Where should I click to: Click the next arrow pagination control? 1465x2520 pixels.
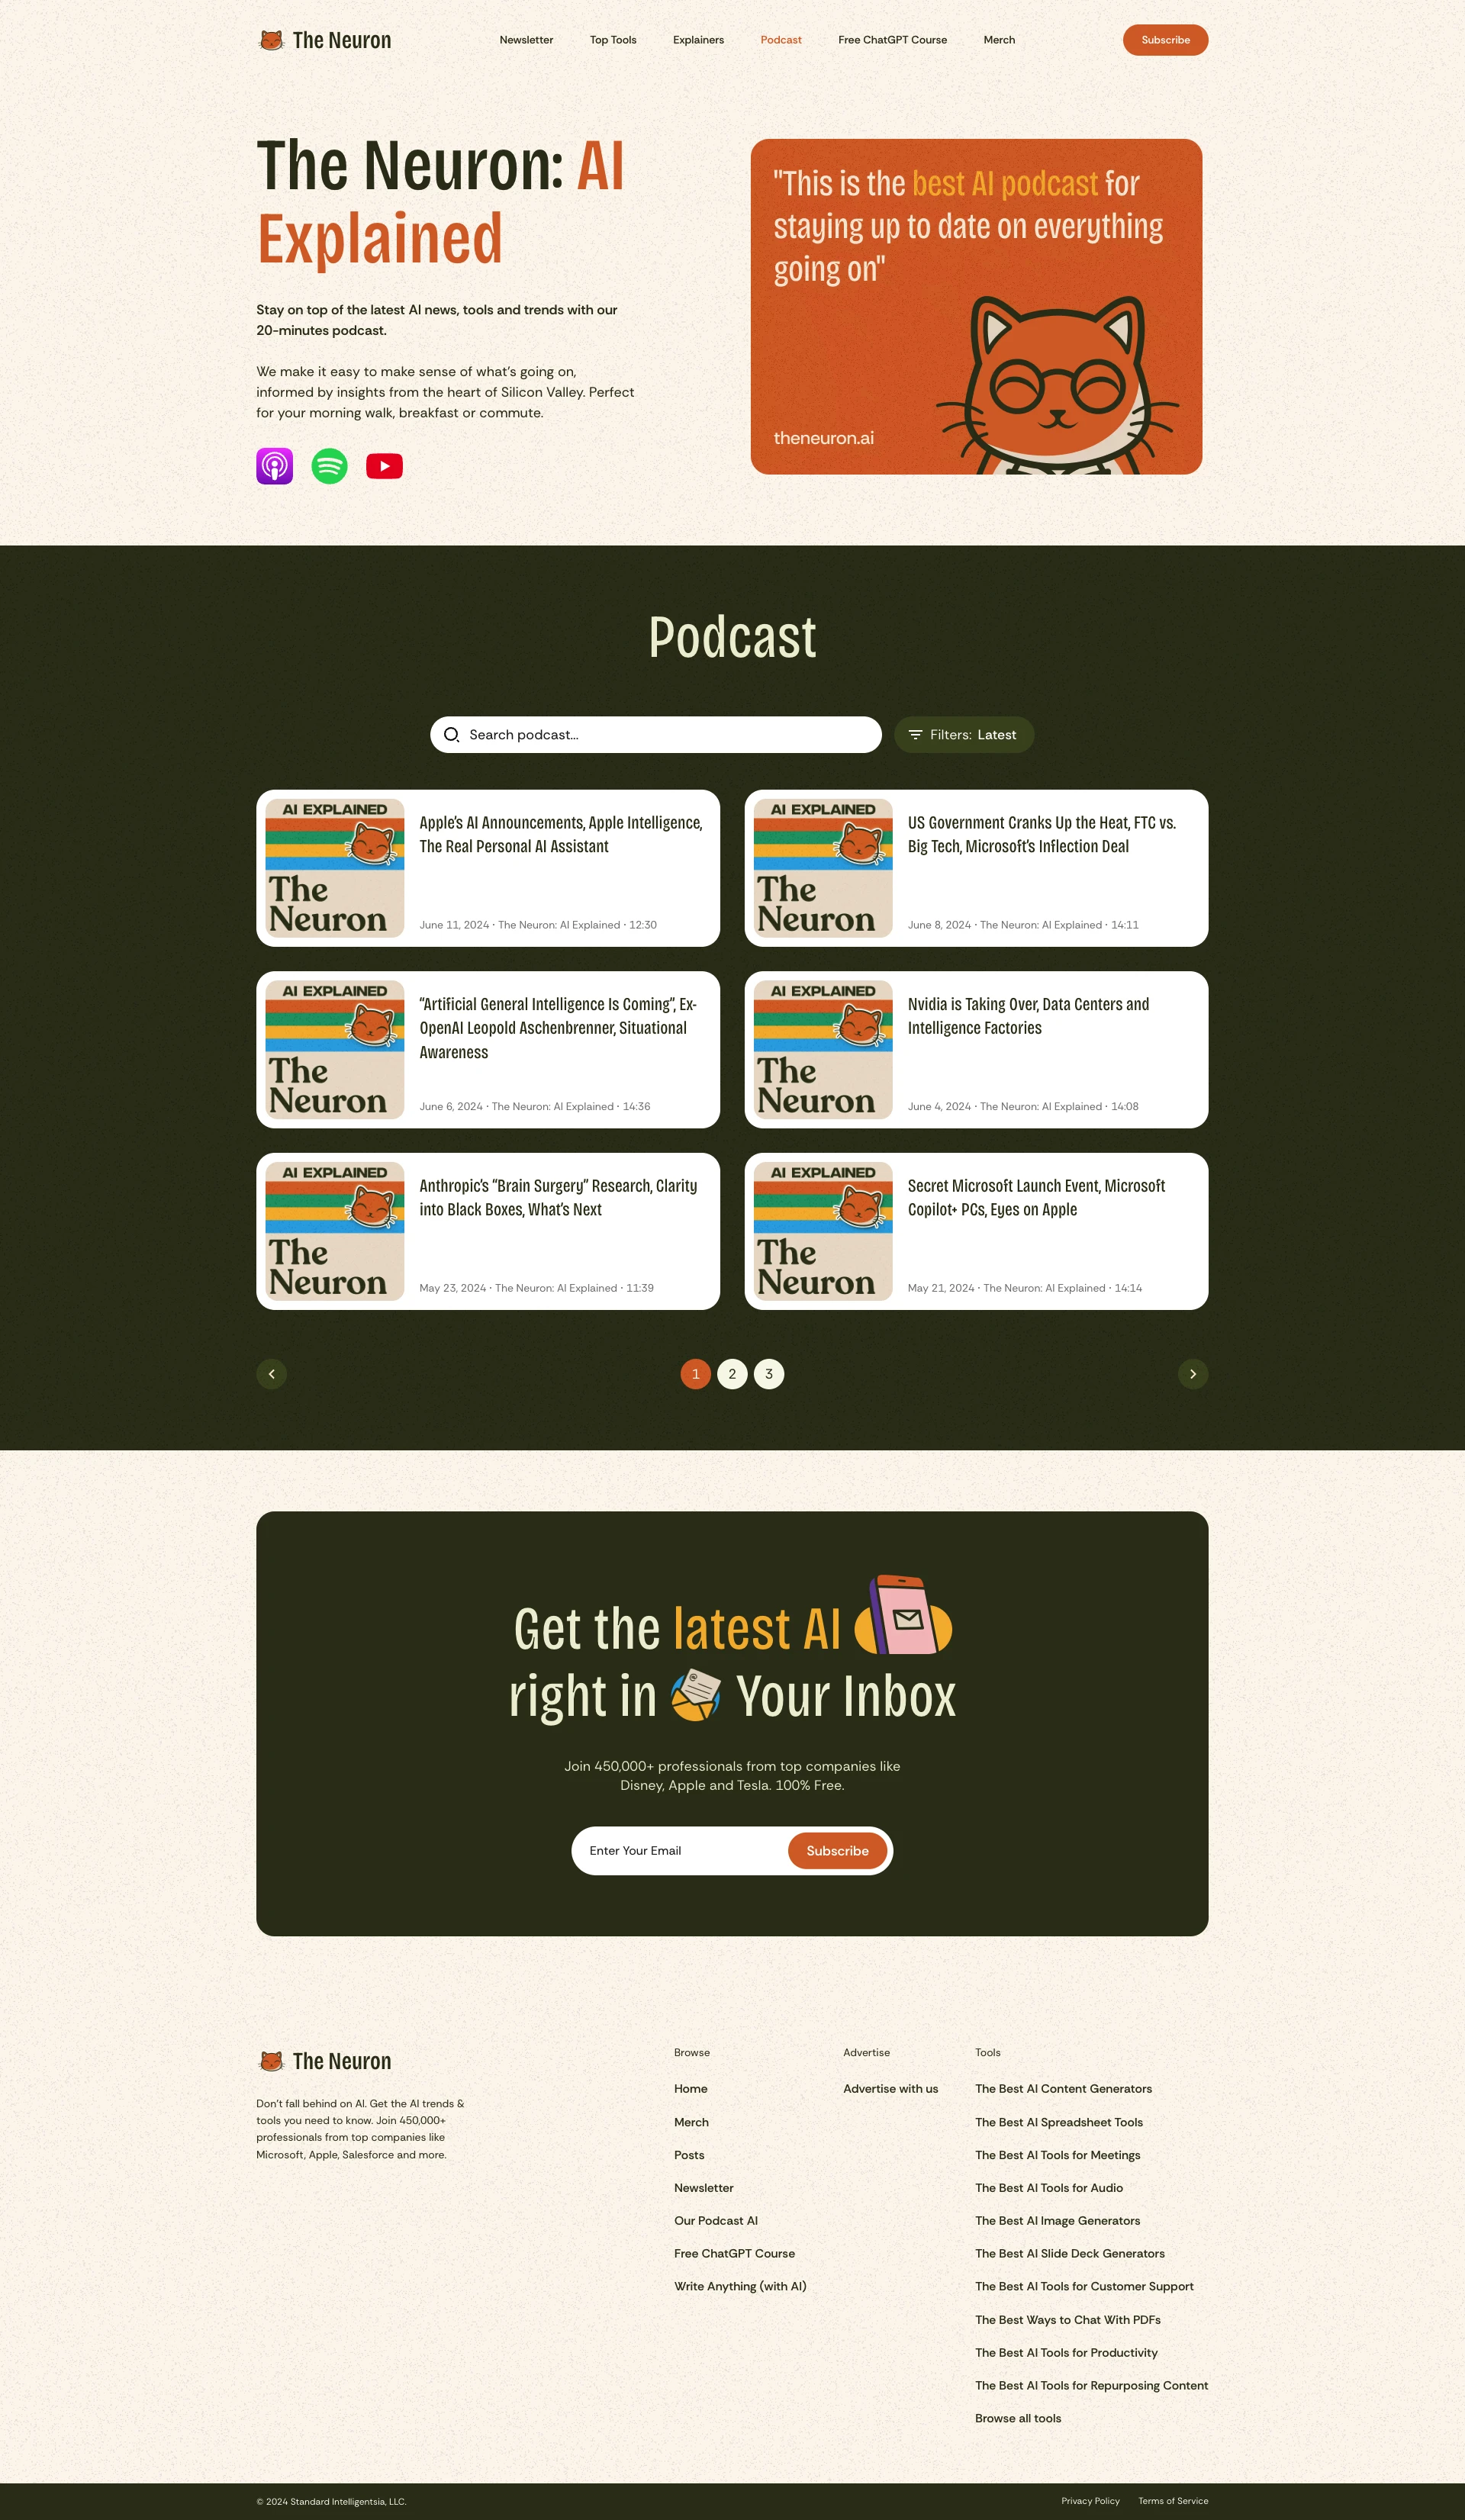(x=1193, y=1373)
